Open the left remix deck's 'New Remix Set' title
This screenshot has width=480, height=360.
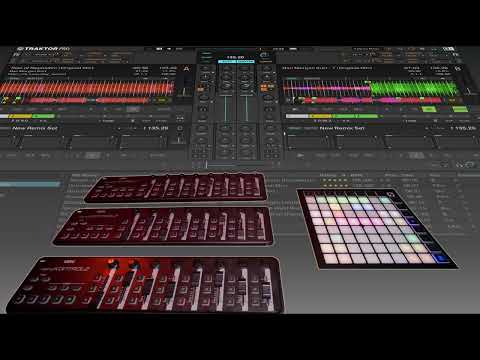click(35, 128)
